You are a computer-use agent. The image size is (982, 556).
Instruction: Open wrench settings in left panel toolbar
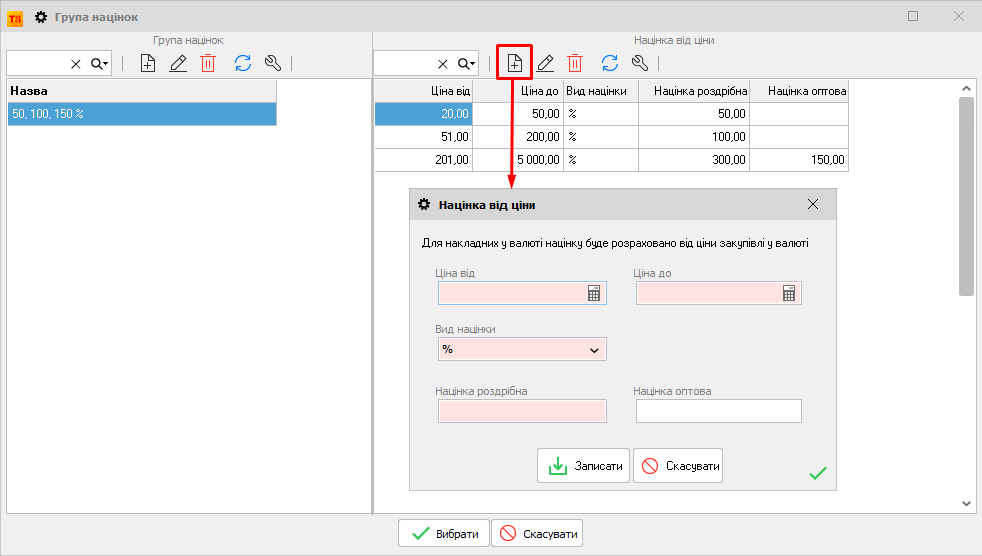tap(272, 63)
